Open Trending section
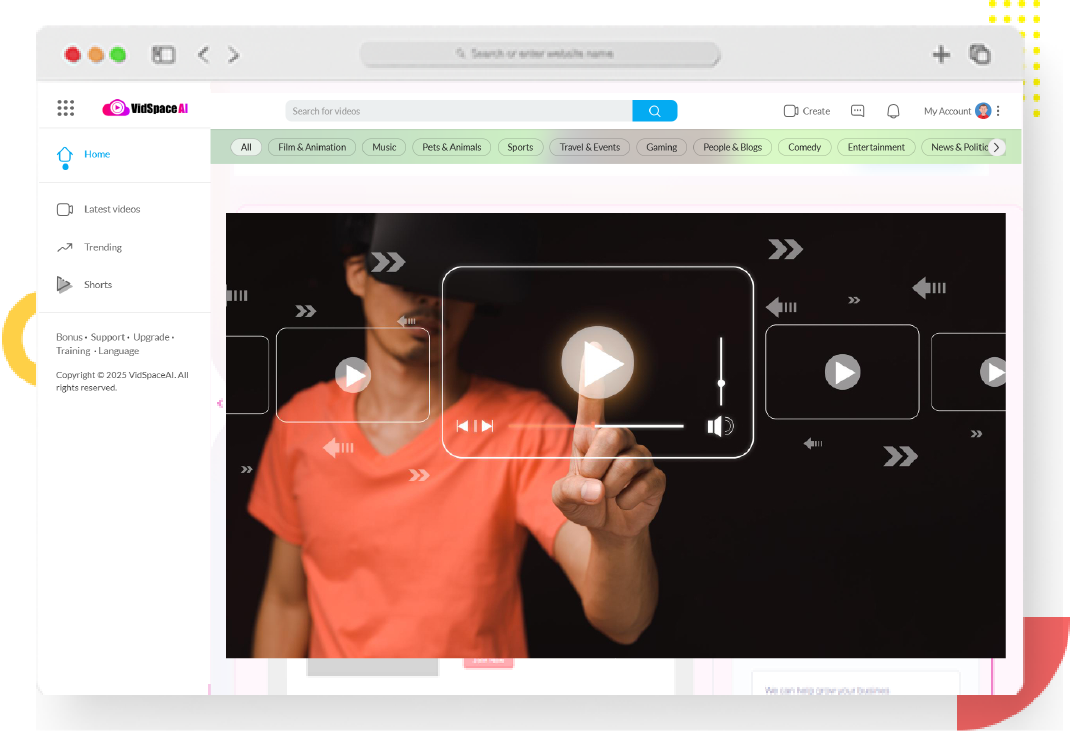Image resolution: width=1073 pixels, height=731 pixels. (x=103, y=248)
